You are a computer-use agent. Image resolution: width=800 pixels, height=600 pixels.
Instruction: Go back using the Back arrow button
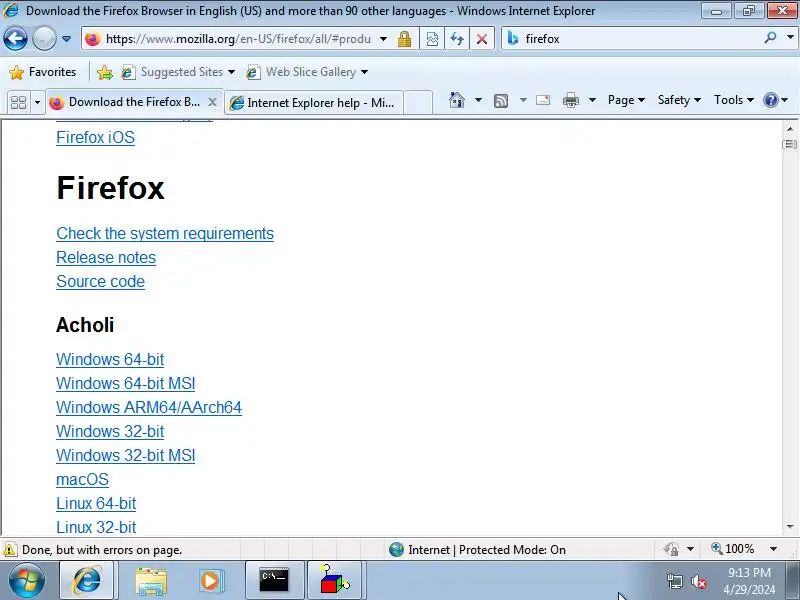pos(15,38)
